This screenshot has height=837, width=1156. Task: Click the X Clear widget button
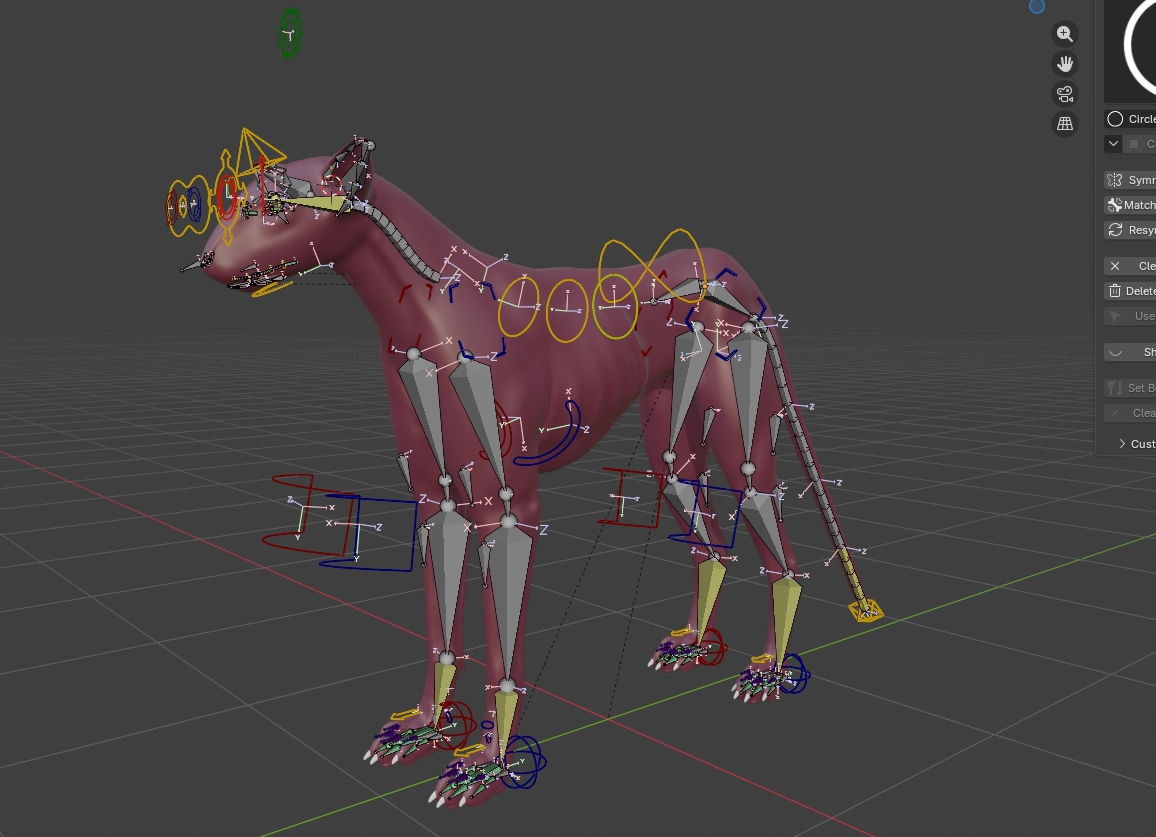(x=1130, y=265)
